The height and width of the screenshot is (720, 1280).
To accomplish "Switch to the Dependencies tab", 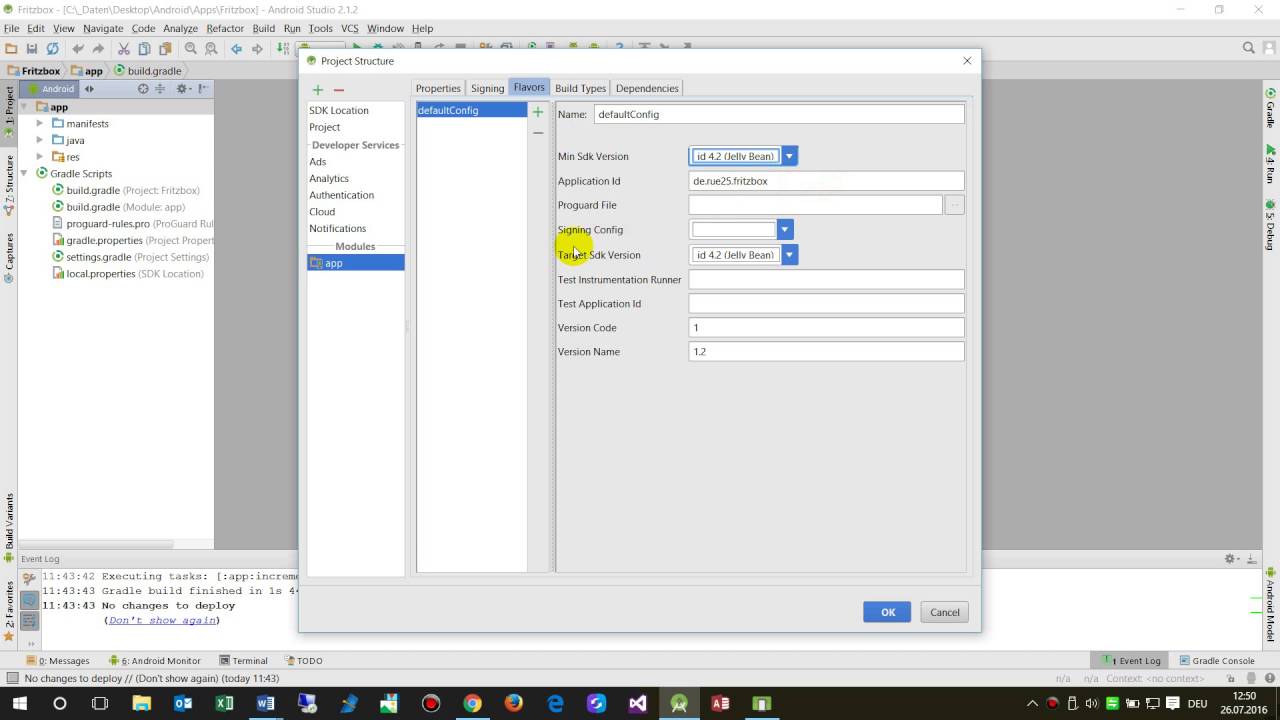I will click(x=647, y=88).
